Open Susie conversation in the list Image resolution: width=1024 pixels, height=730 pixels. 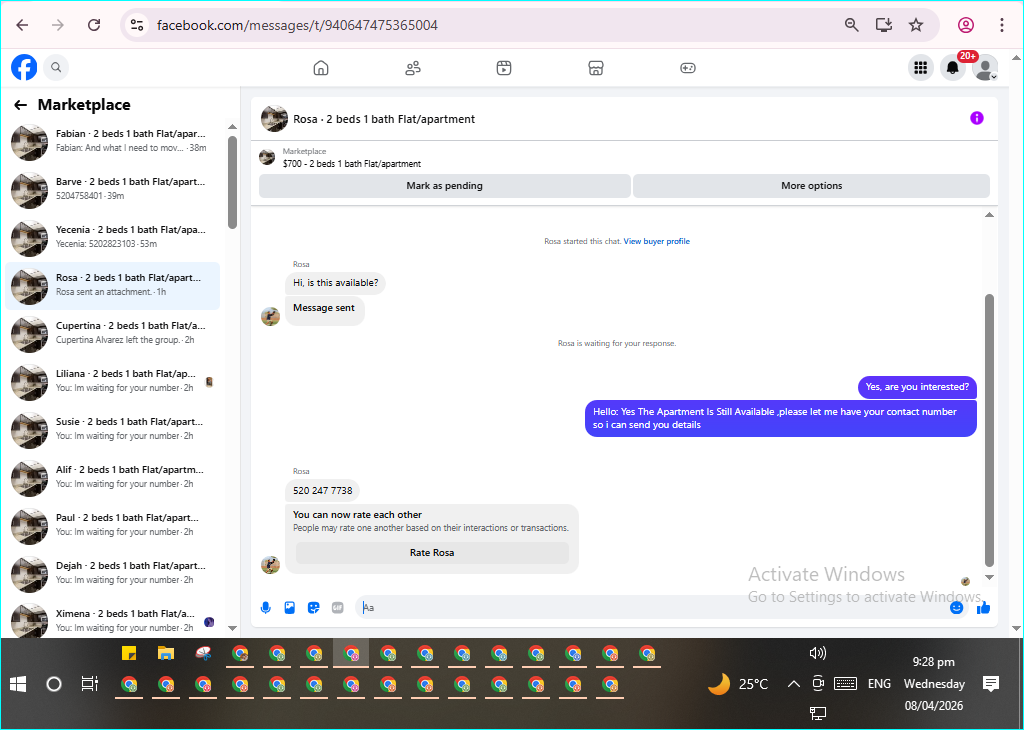112,430
